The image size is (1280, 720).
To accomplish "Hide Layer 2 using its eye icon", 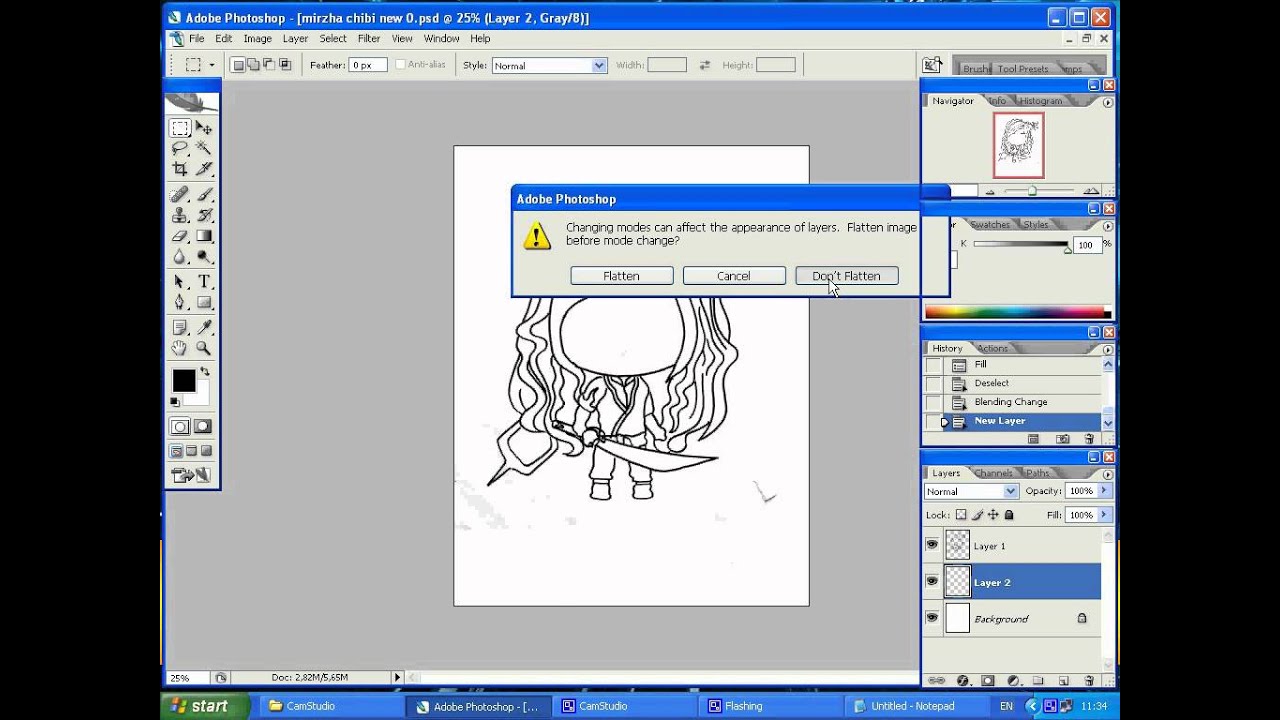I will 932,581.
